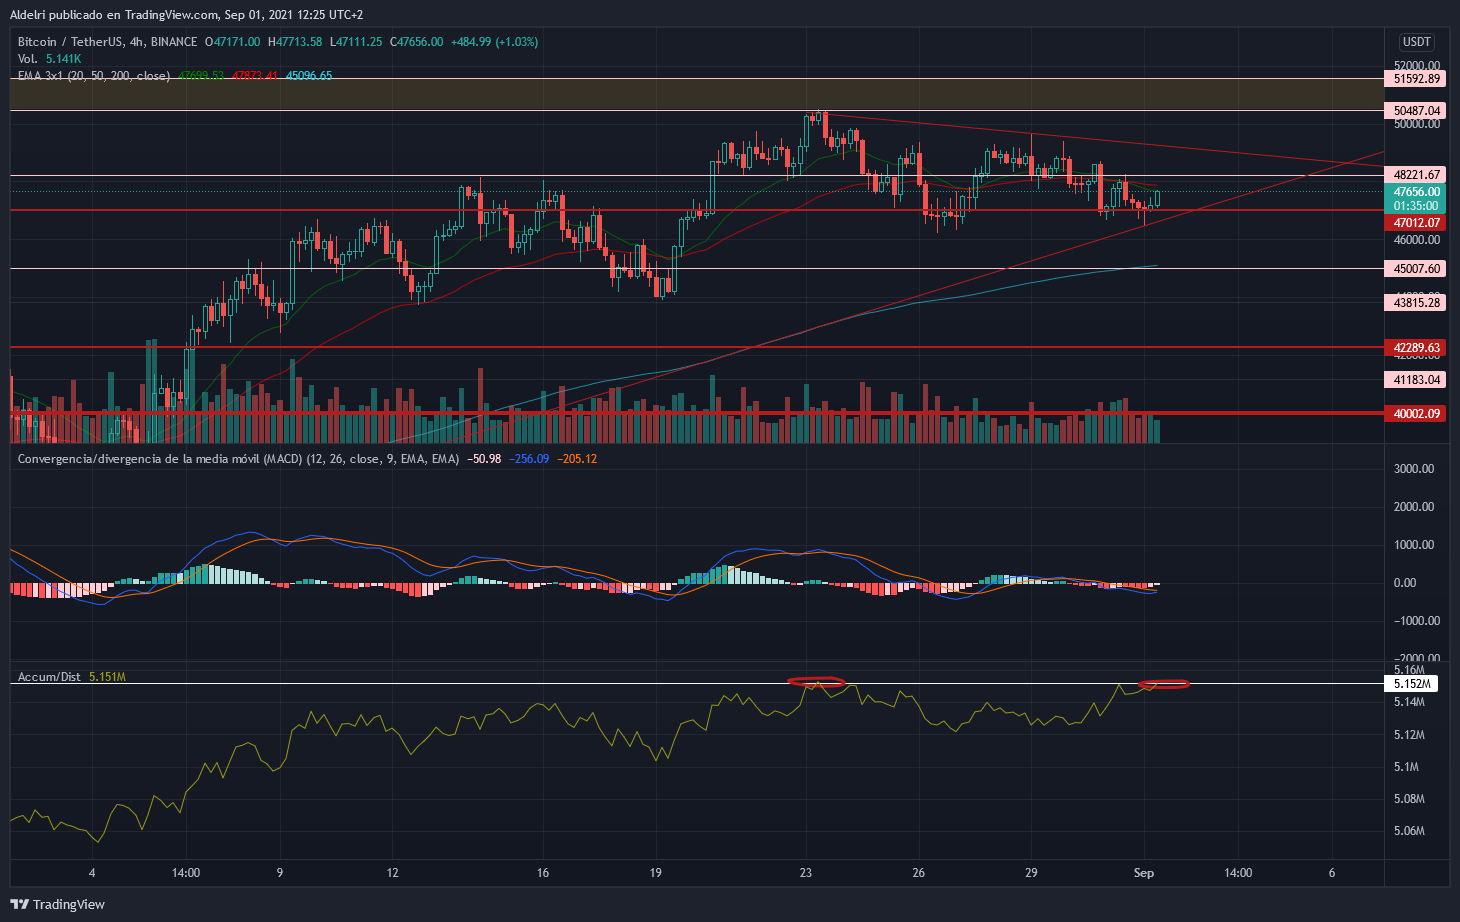Click the TradingView logo at bottom left
Viewport: 1460px width, 922px height.
click(58, 904)
